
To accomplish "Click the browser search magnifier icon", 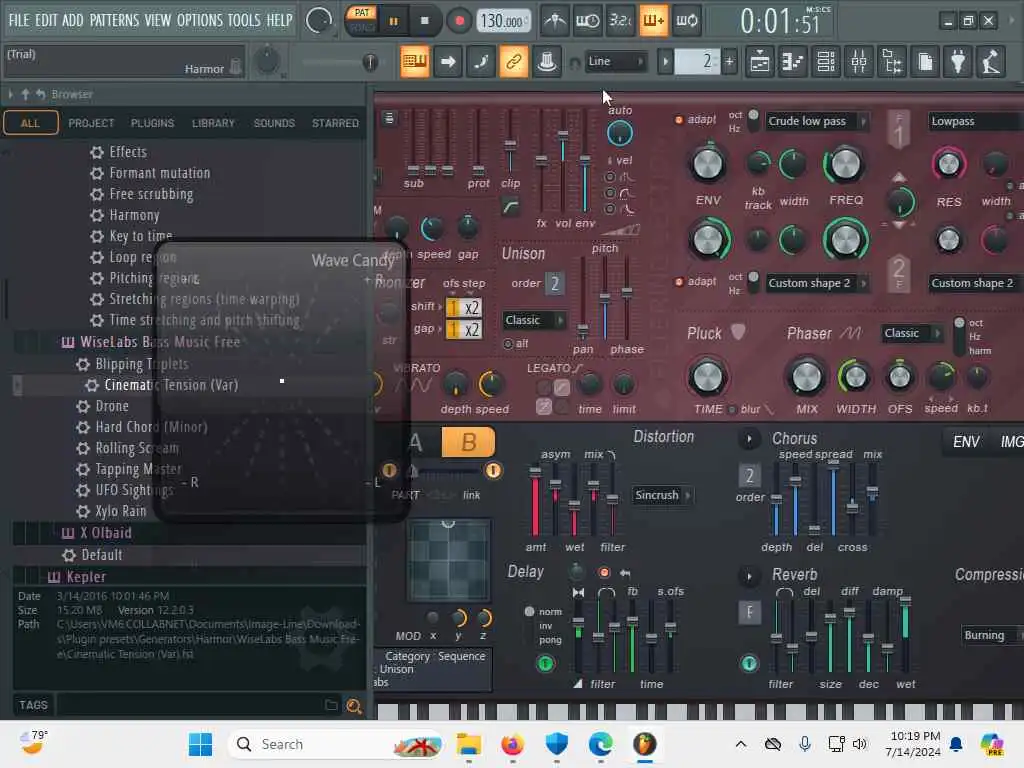I will pyautogui.click(x=354, y=706).
